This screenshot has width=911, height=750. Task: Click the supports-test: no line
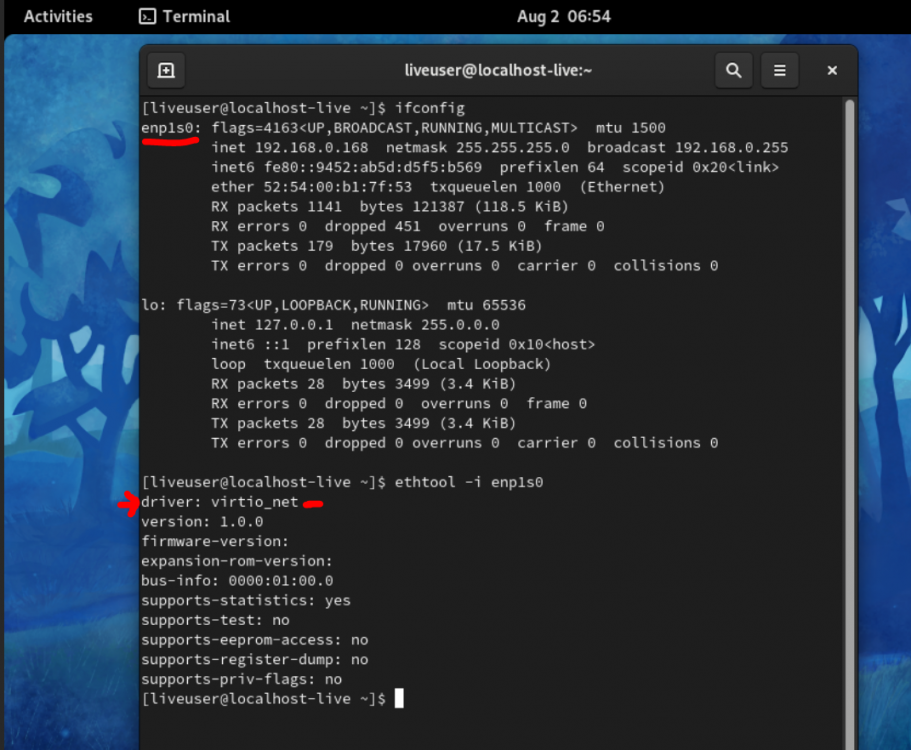[x=215, y=620]
